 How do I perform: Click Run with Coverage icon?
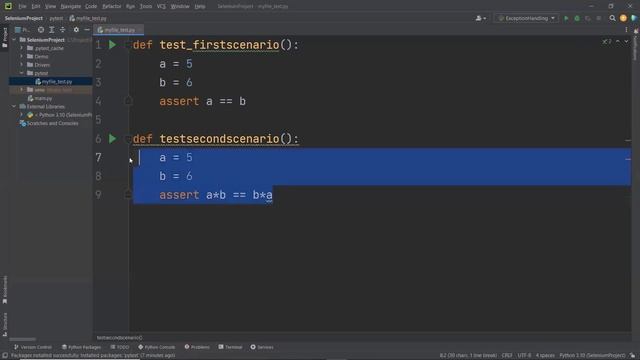(588, 18)
